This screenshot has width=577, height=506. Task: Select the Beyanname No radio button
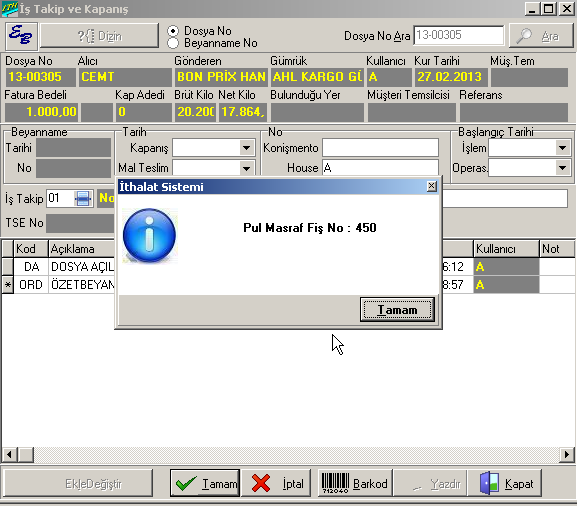coord(173,43)
